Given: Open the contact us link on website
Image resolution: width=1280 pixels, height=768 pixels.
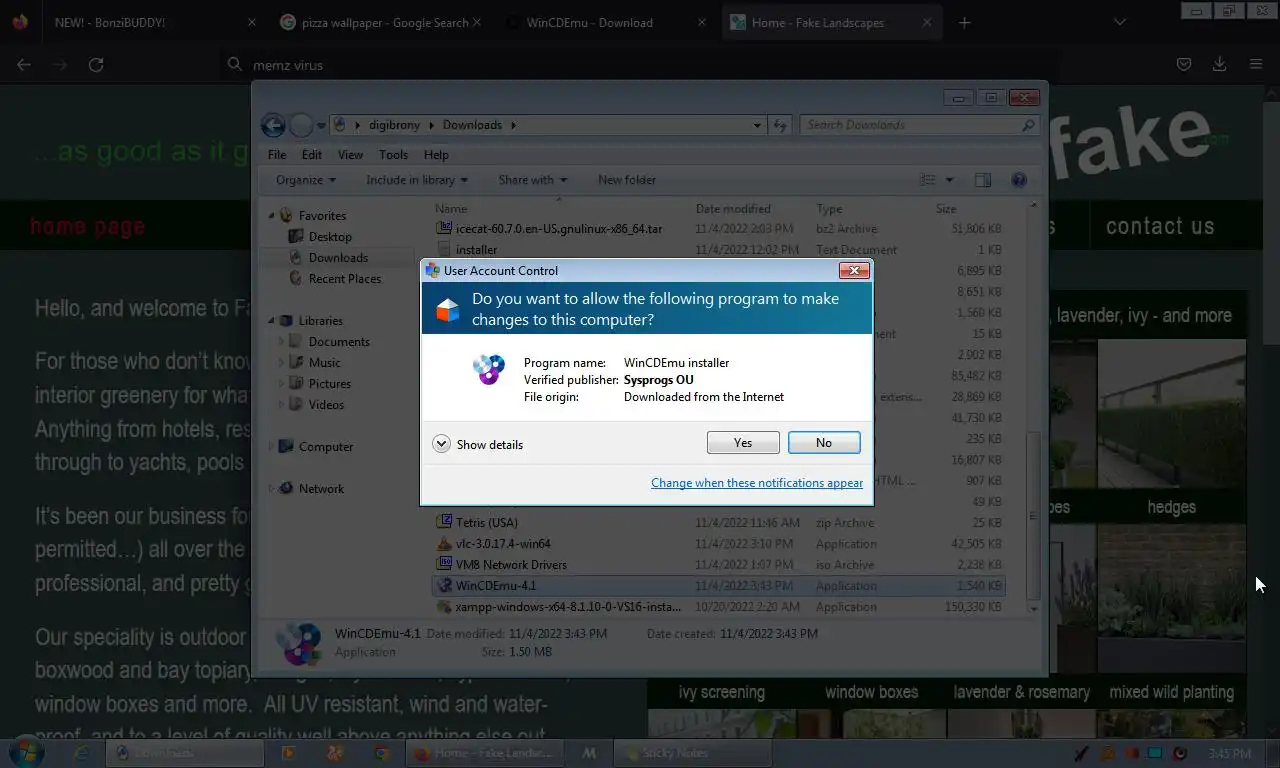Looking at the screenshot, I should point(1160,227).
